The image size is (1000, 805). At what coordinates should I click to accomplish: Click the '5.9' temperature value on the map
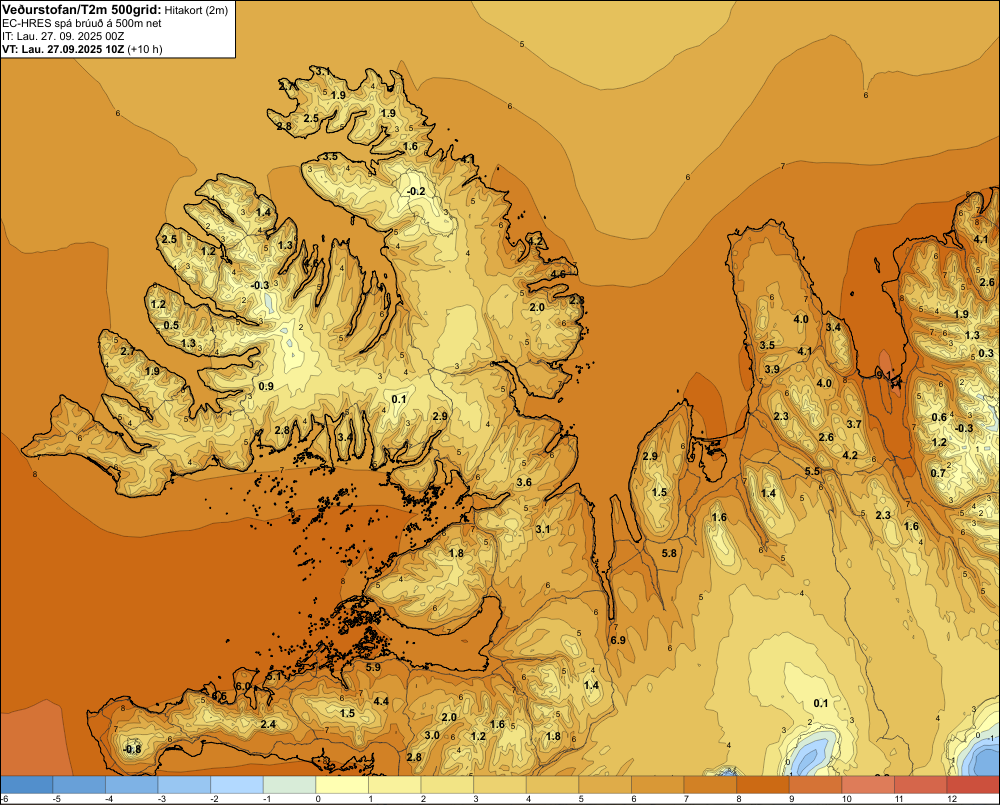[373, 667]
